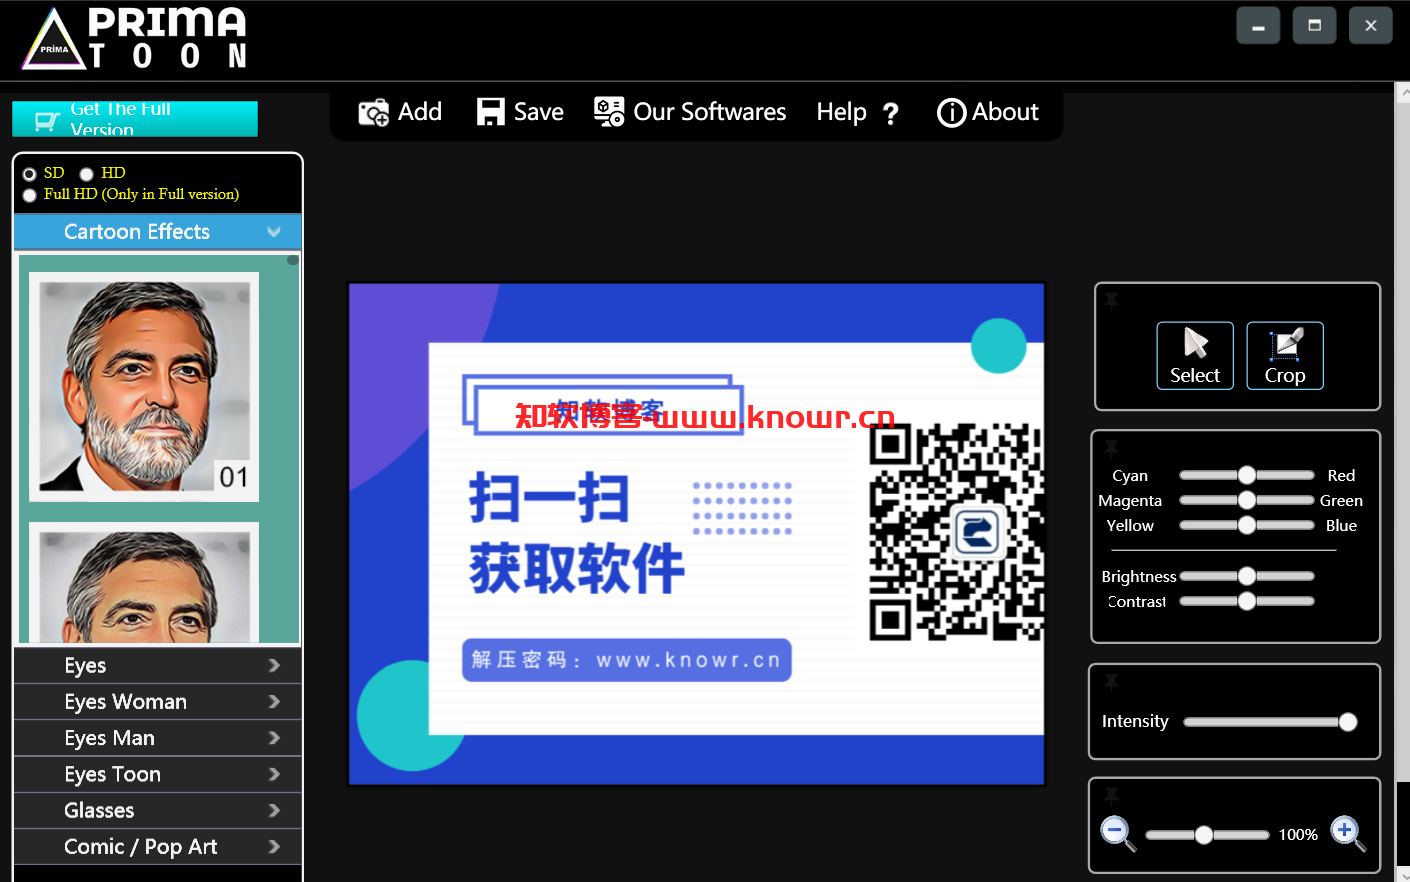The width and height of the screenshot is (1410, 882).
Task: Pin the color adjustment panel
Action: [1111, 448]
